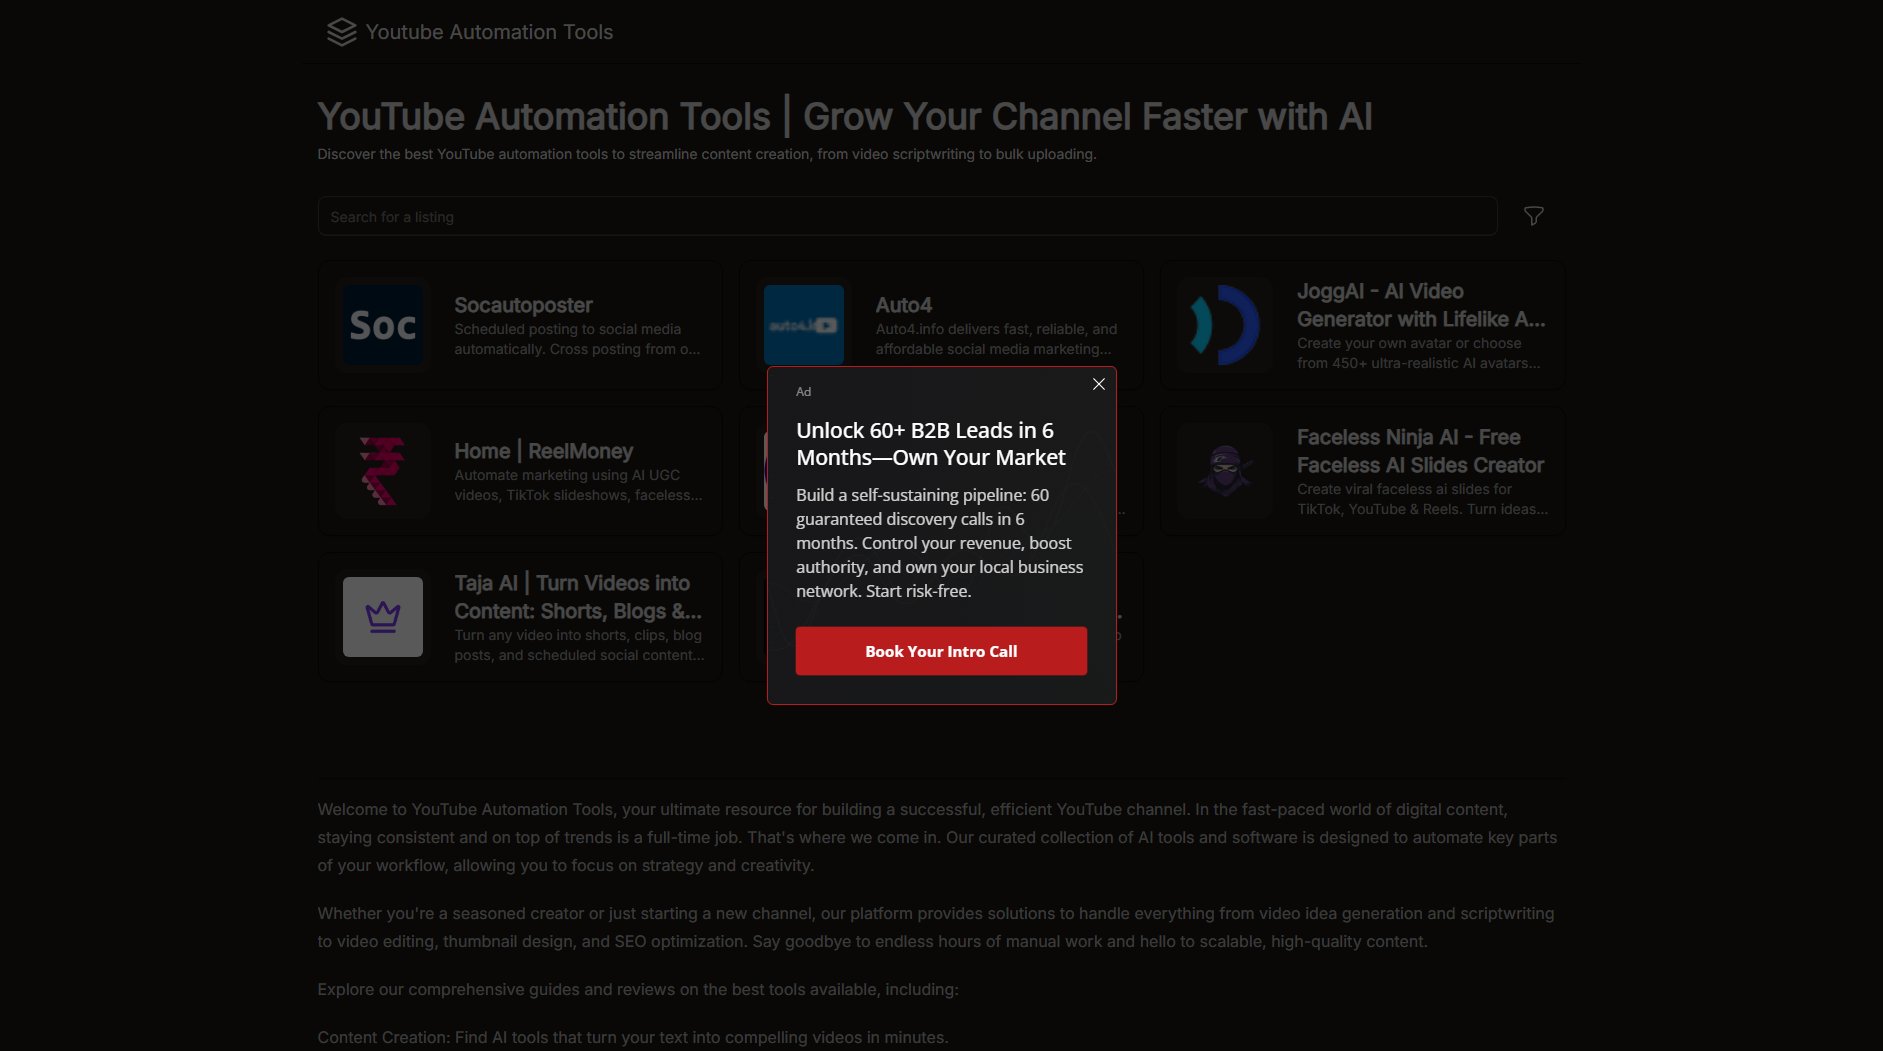The width and height of the screenshot is (1883, 1051).
Task: Select the Taja AI crown icon
Action: click(382, 616)
